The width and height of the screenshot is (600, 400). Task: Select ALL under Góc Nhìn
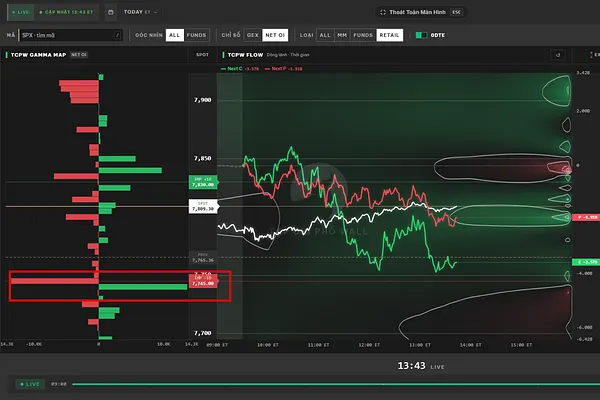point(174,35)
